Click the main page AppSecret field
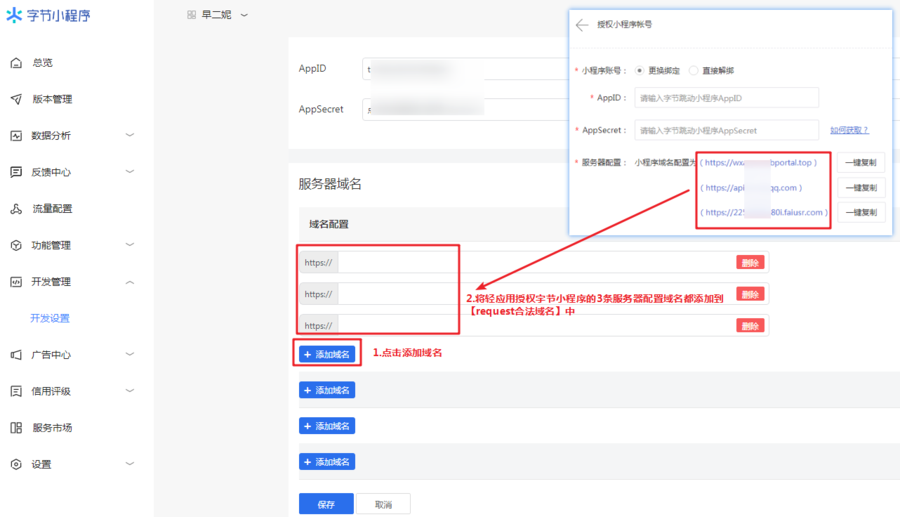This screenshot has width=900, height=517. 465,109
